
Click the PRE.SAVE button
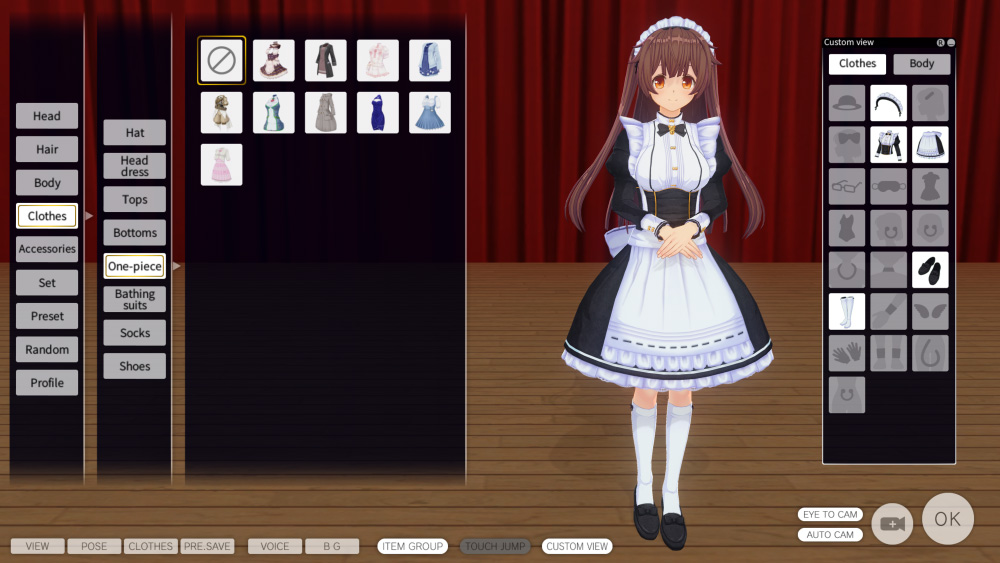click(x=207, y=546)
